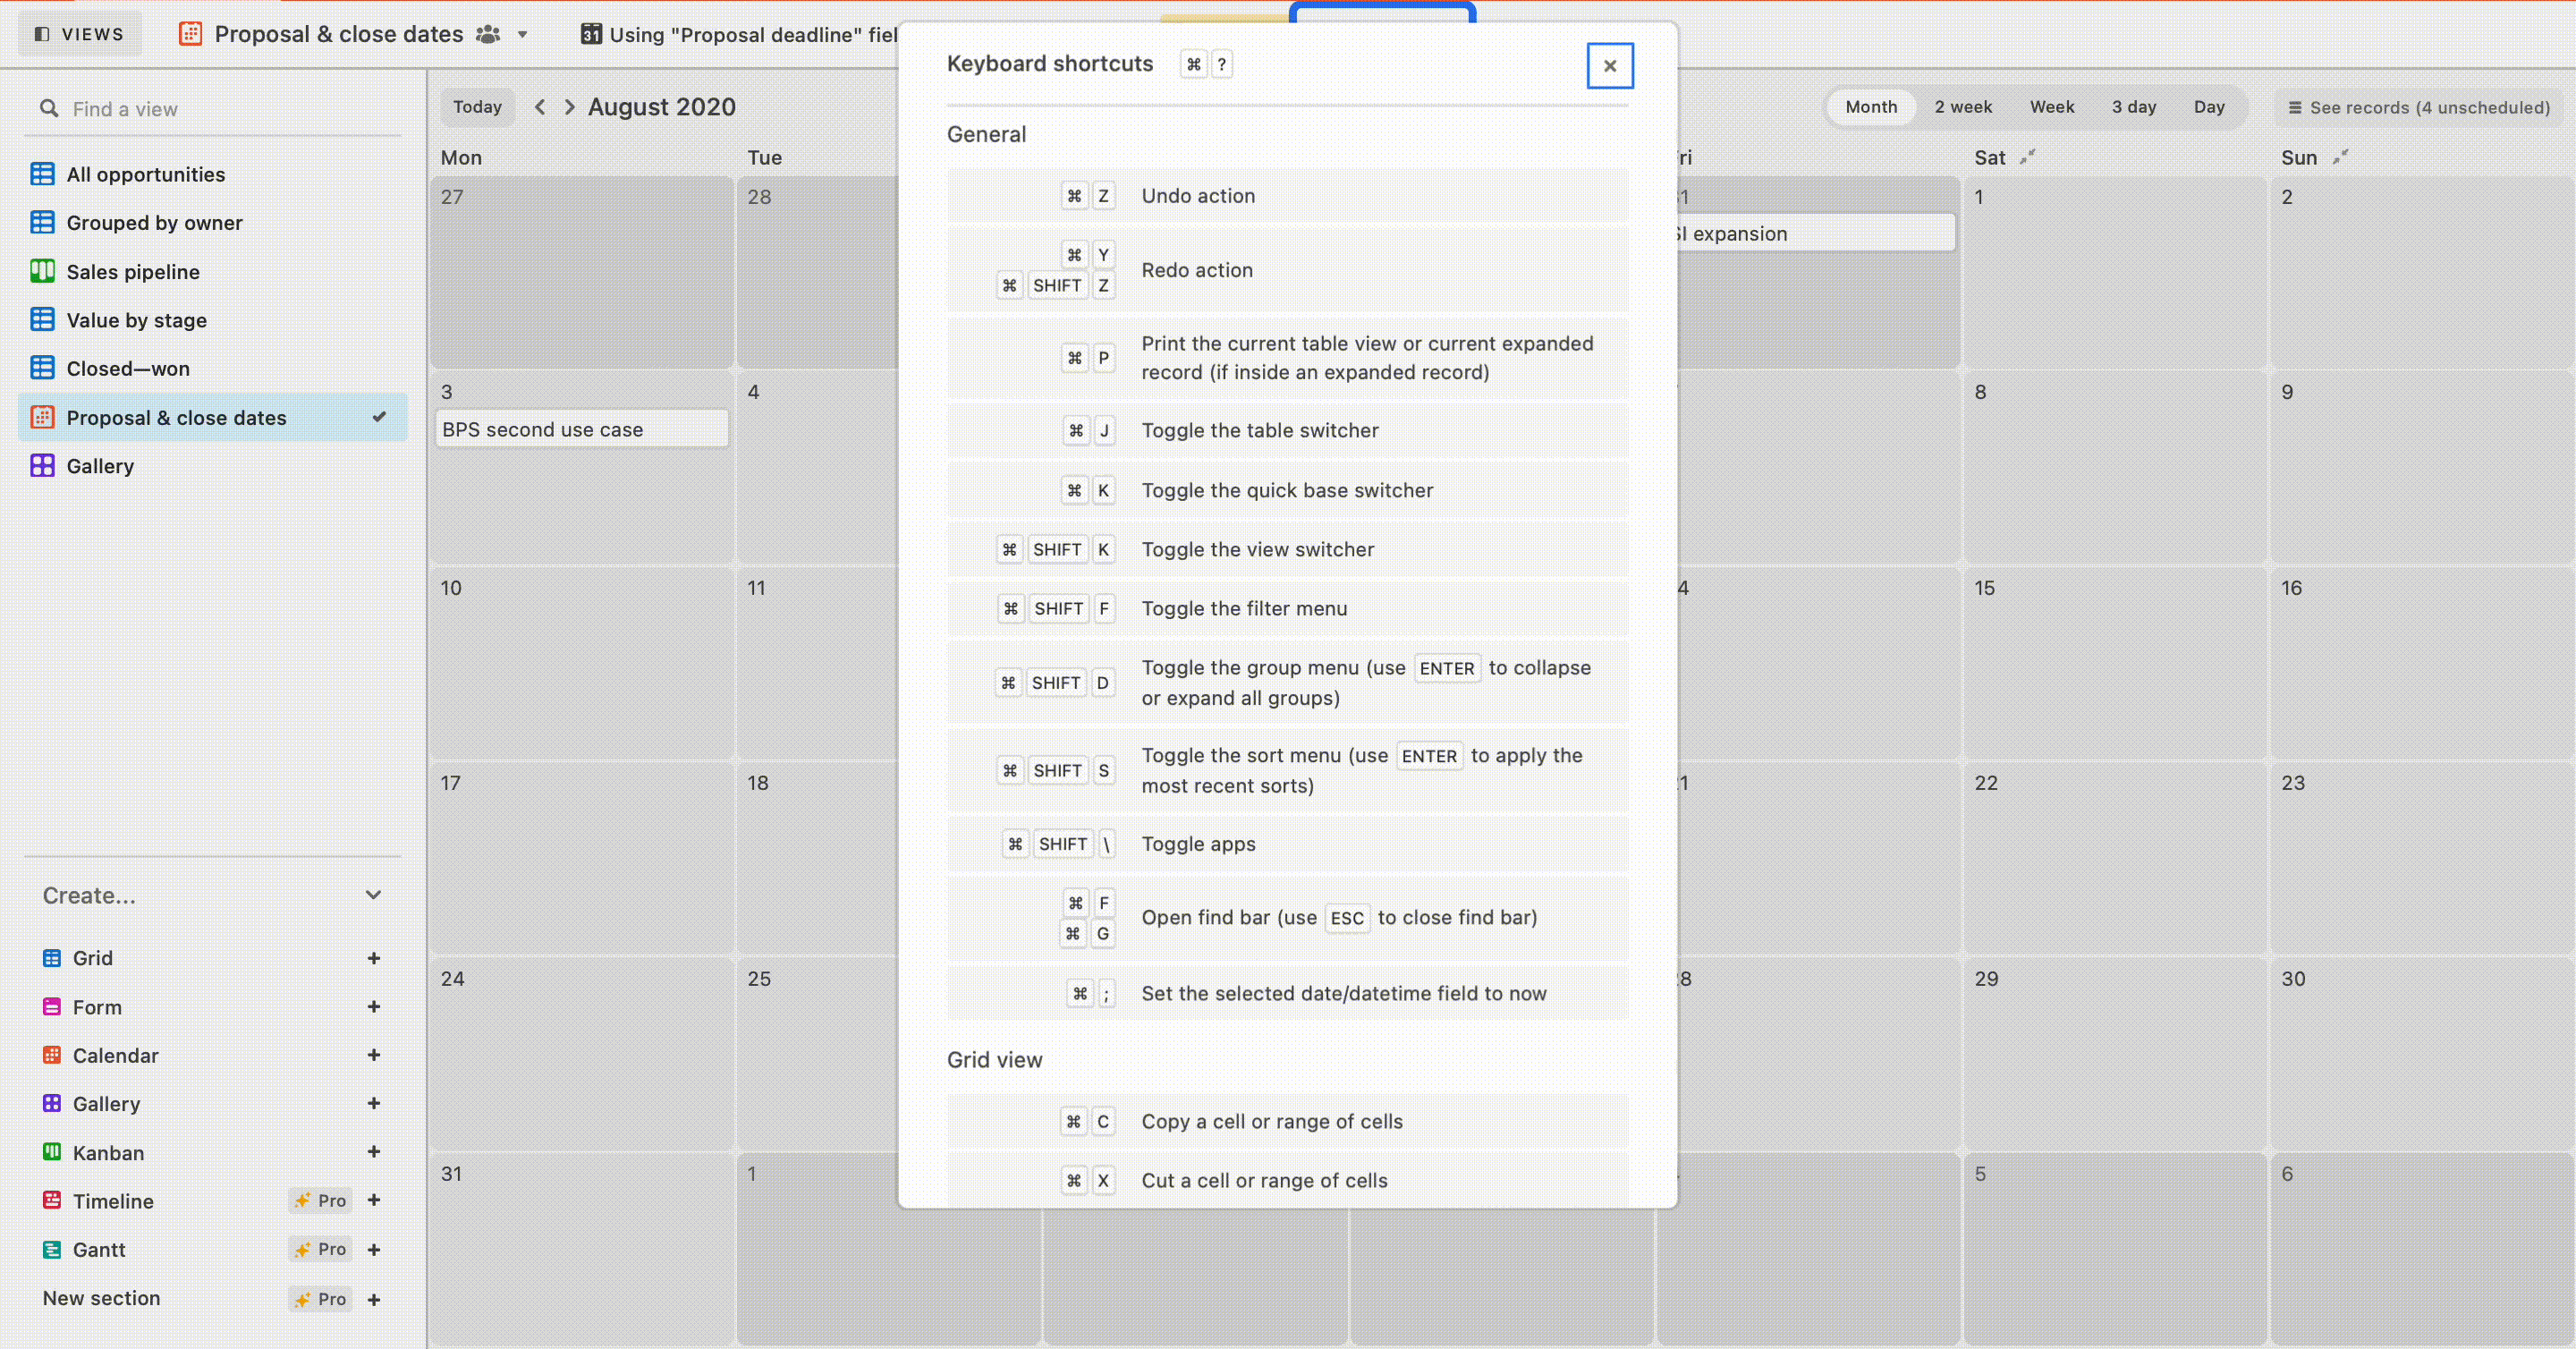Open the Using "Proposal deadline" field option

click(x=740, y=35)
